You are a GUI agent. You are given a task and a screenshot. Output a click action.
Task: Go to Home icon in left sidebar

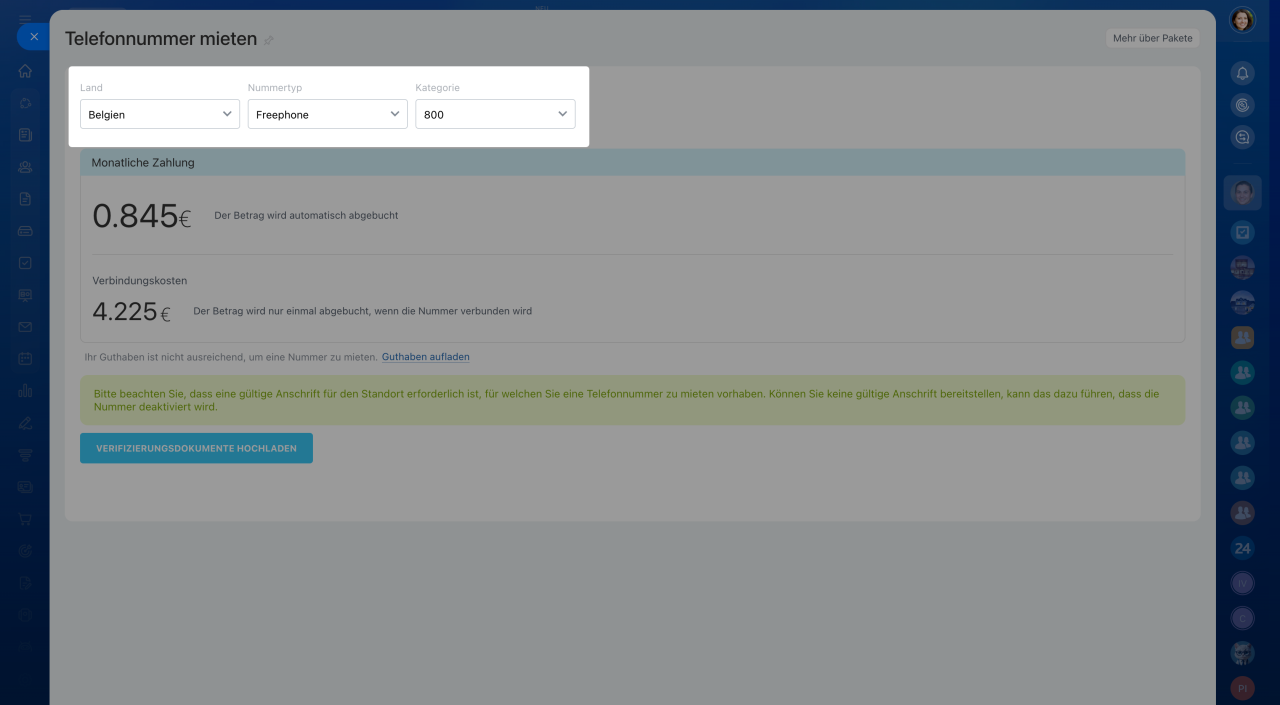(x=25, y=71)
